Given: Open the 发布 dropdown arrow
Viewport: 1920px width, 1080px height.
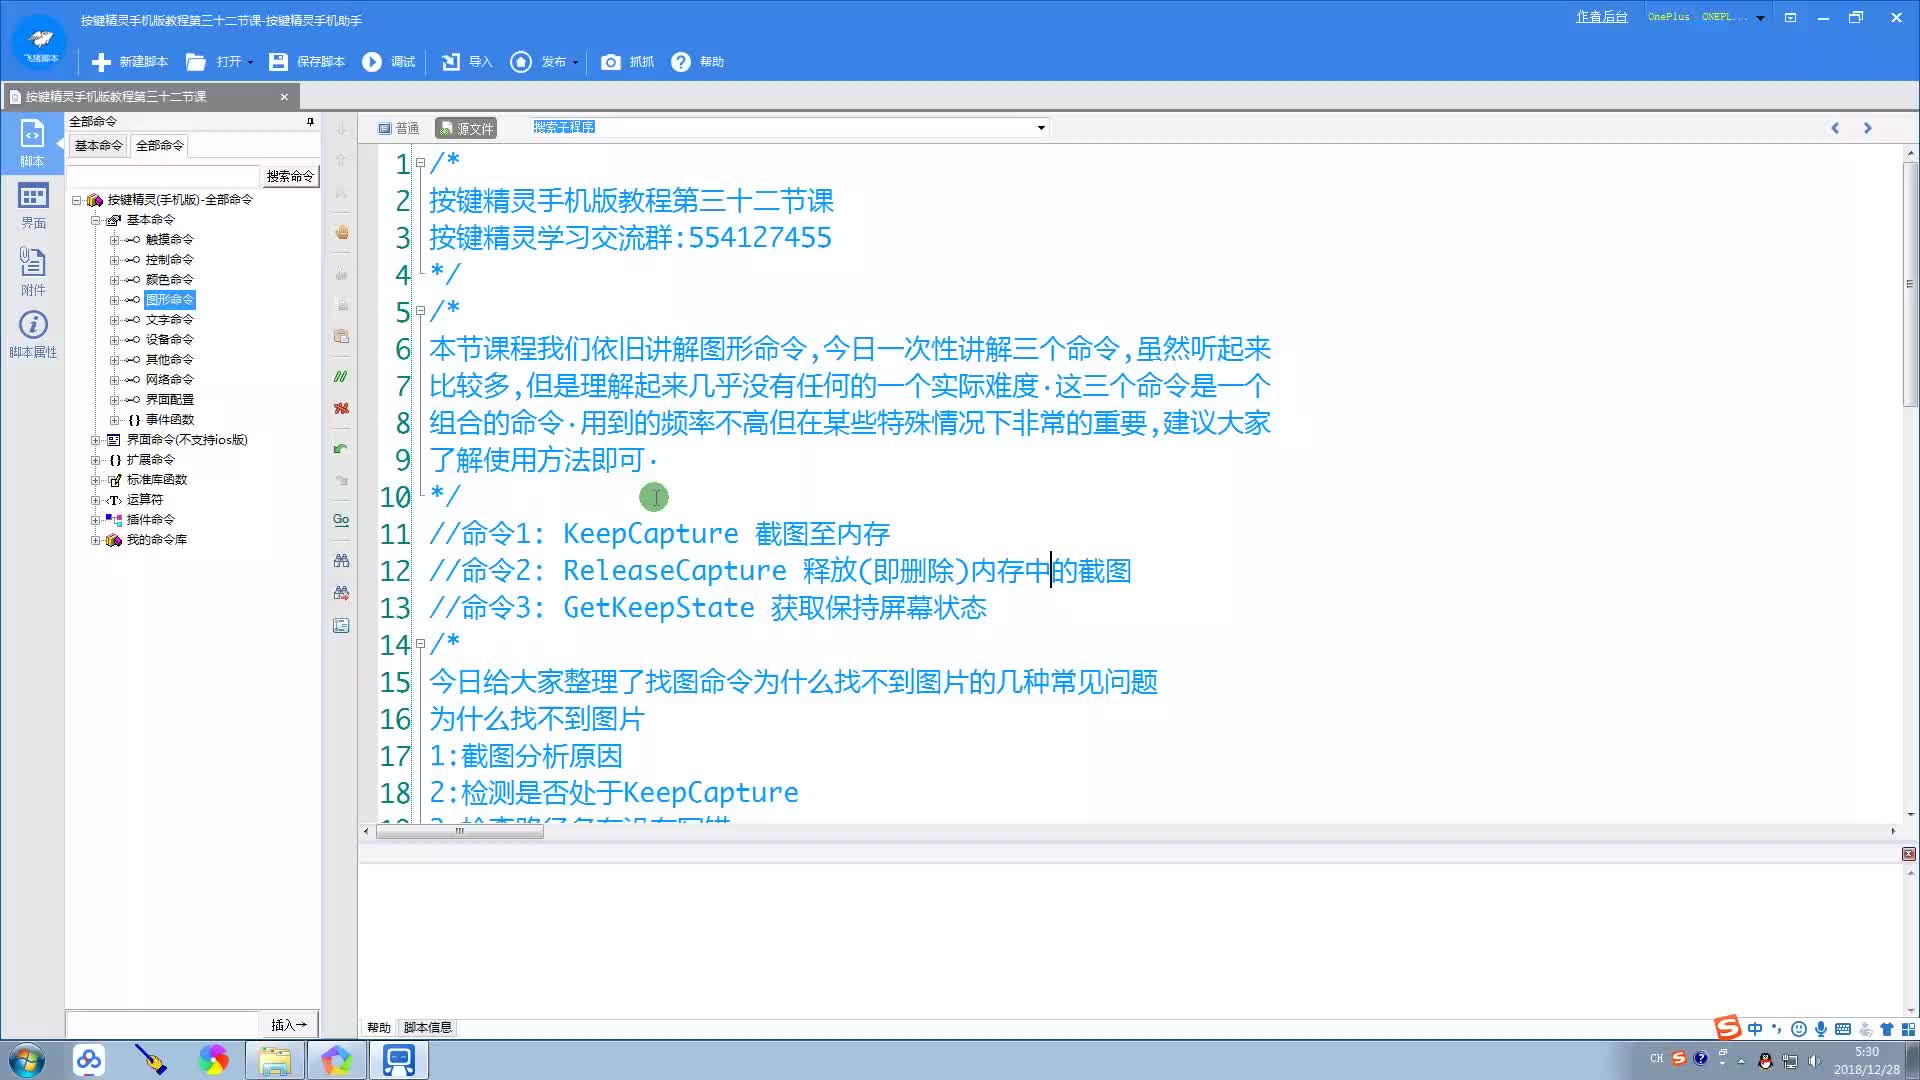Looking at the screenshot, I should click(575, 62).
